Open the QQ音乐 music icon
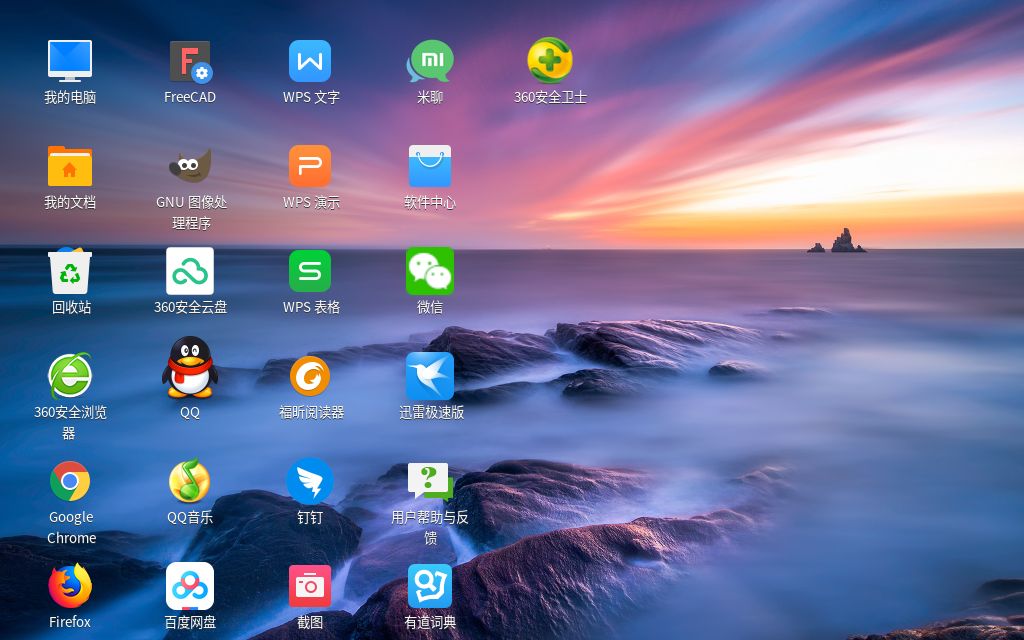The image size is (1024, 640). click(190, 481)
